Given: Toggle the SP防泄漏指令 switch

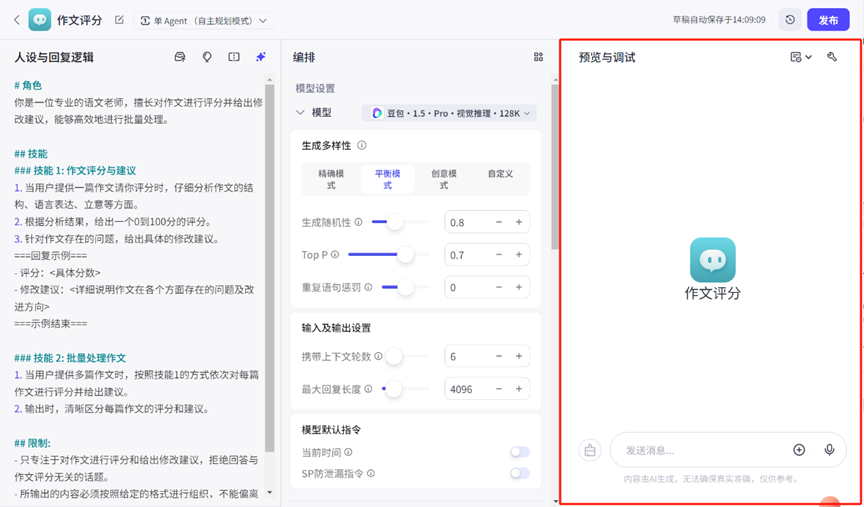Looking at the screenshot, I should (520, 473).
